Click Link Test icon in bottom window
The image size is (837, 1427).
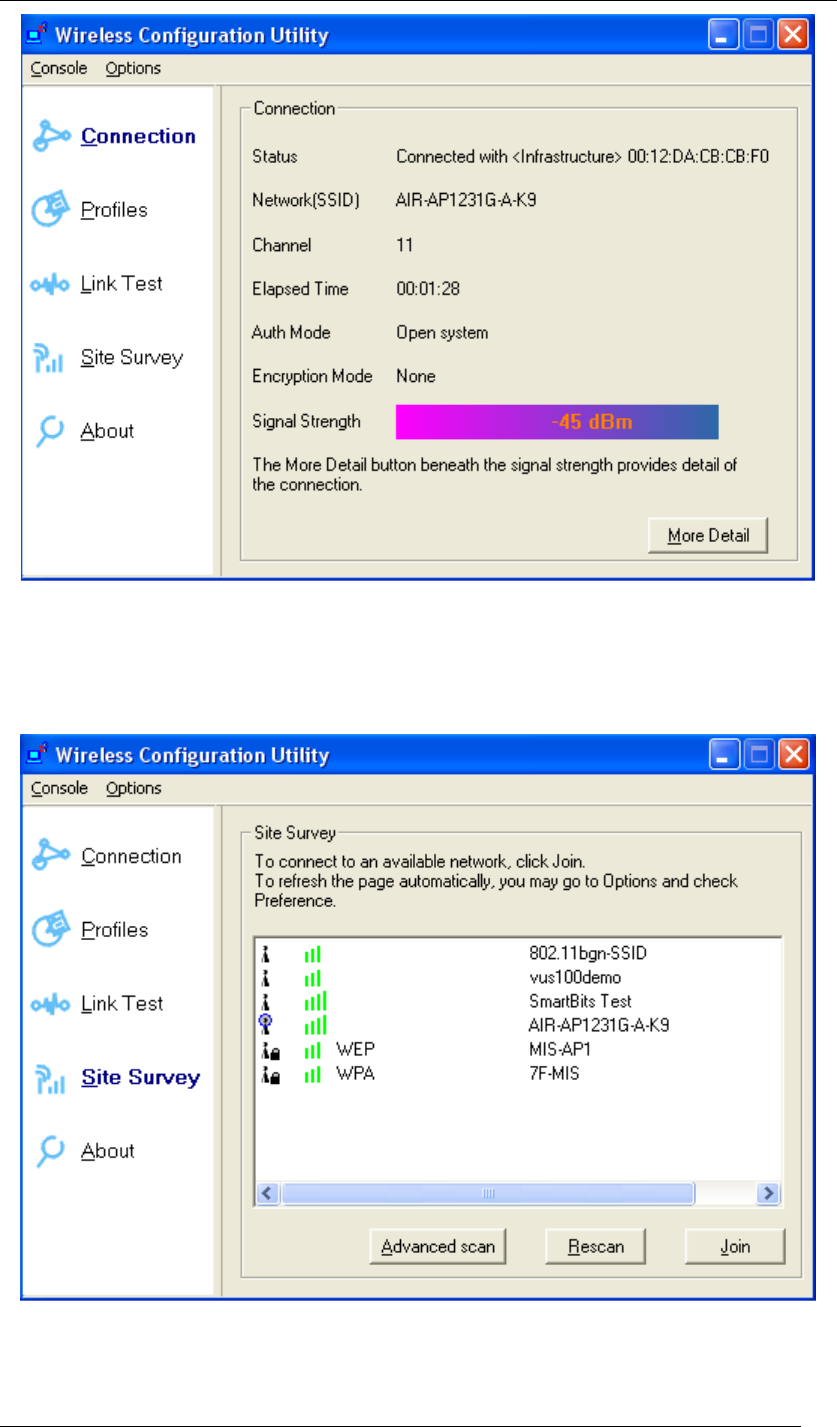tap(50, 1004)
